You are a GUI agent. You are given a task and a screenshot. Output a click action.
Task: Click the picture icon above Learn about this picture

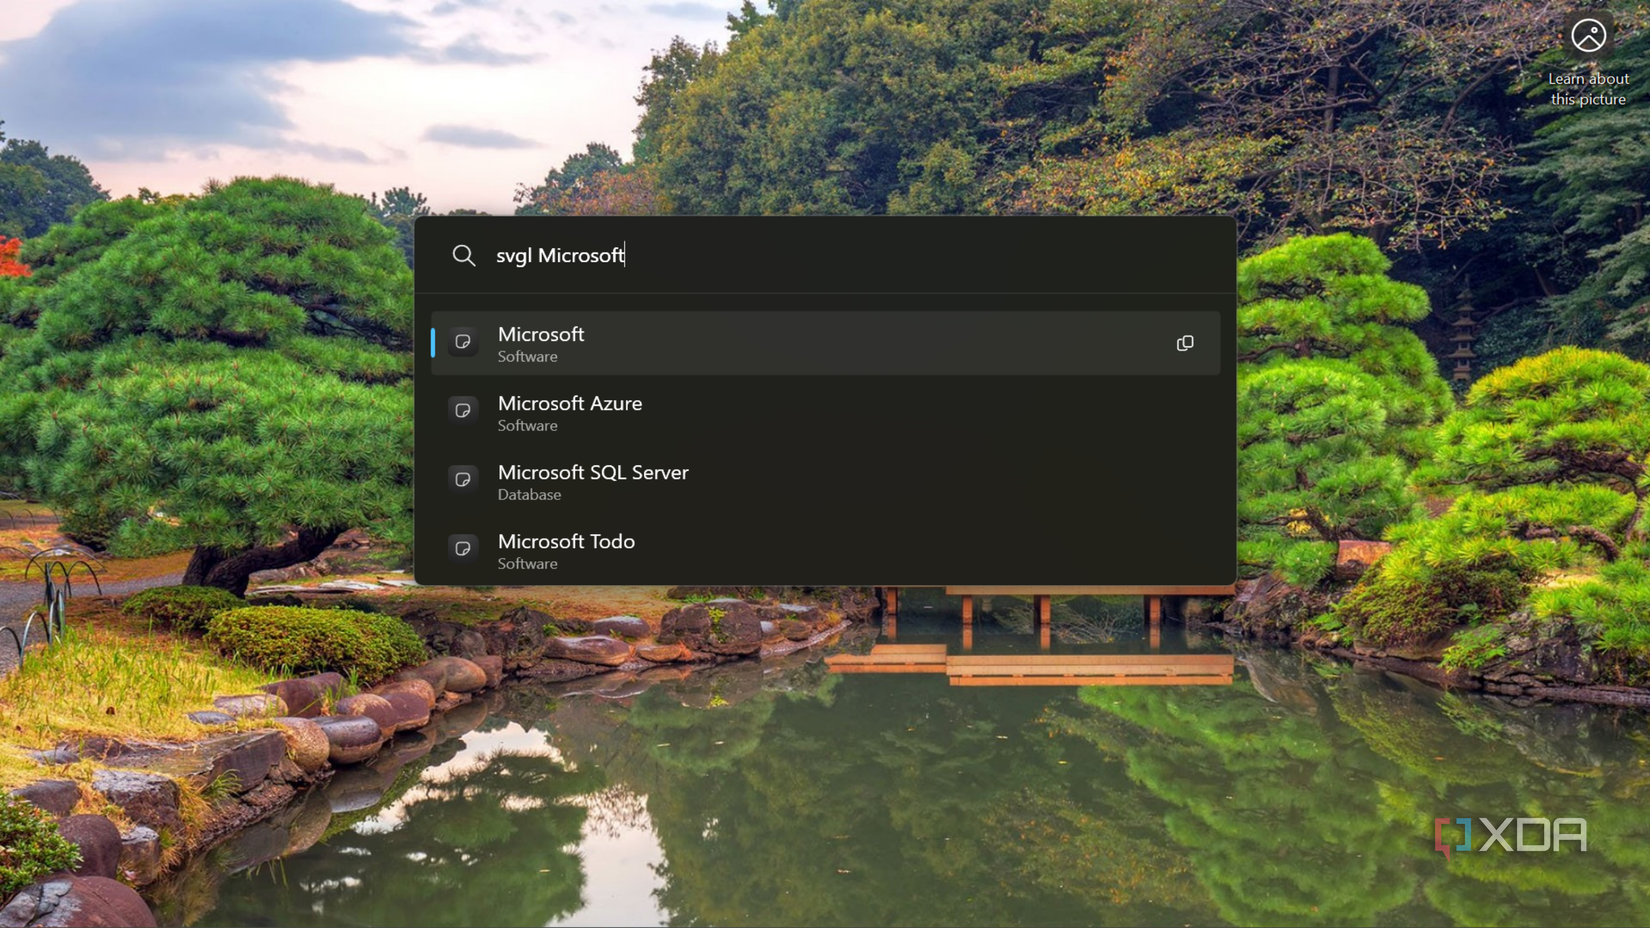pos(1588,35)
